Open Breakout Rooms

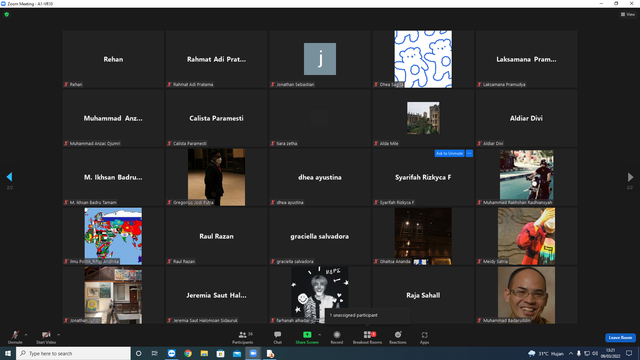(367, 337)
